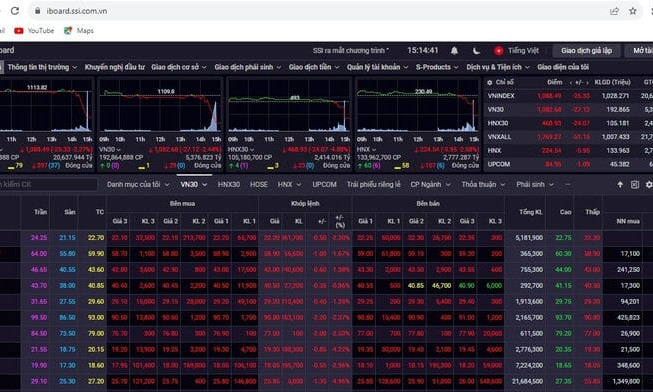Expand Danh mục của tôi list
Viewport: 653px width, 392px height.
(x=138, y=184)
